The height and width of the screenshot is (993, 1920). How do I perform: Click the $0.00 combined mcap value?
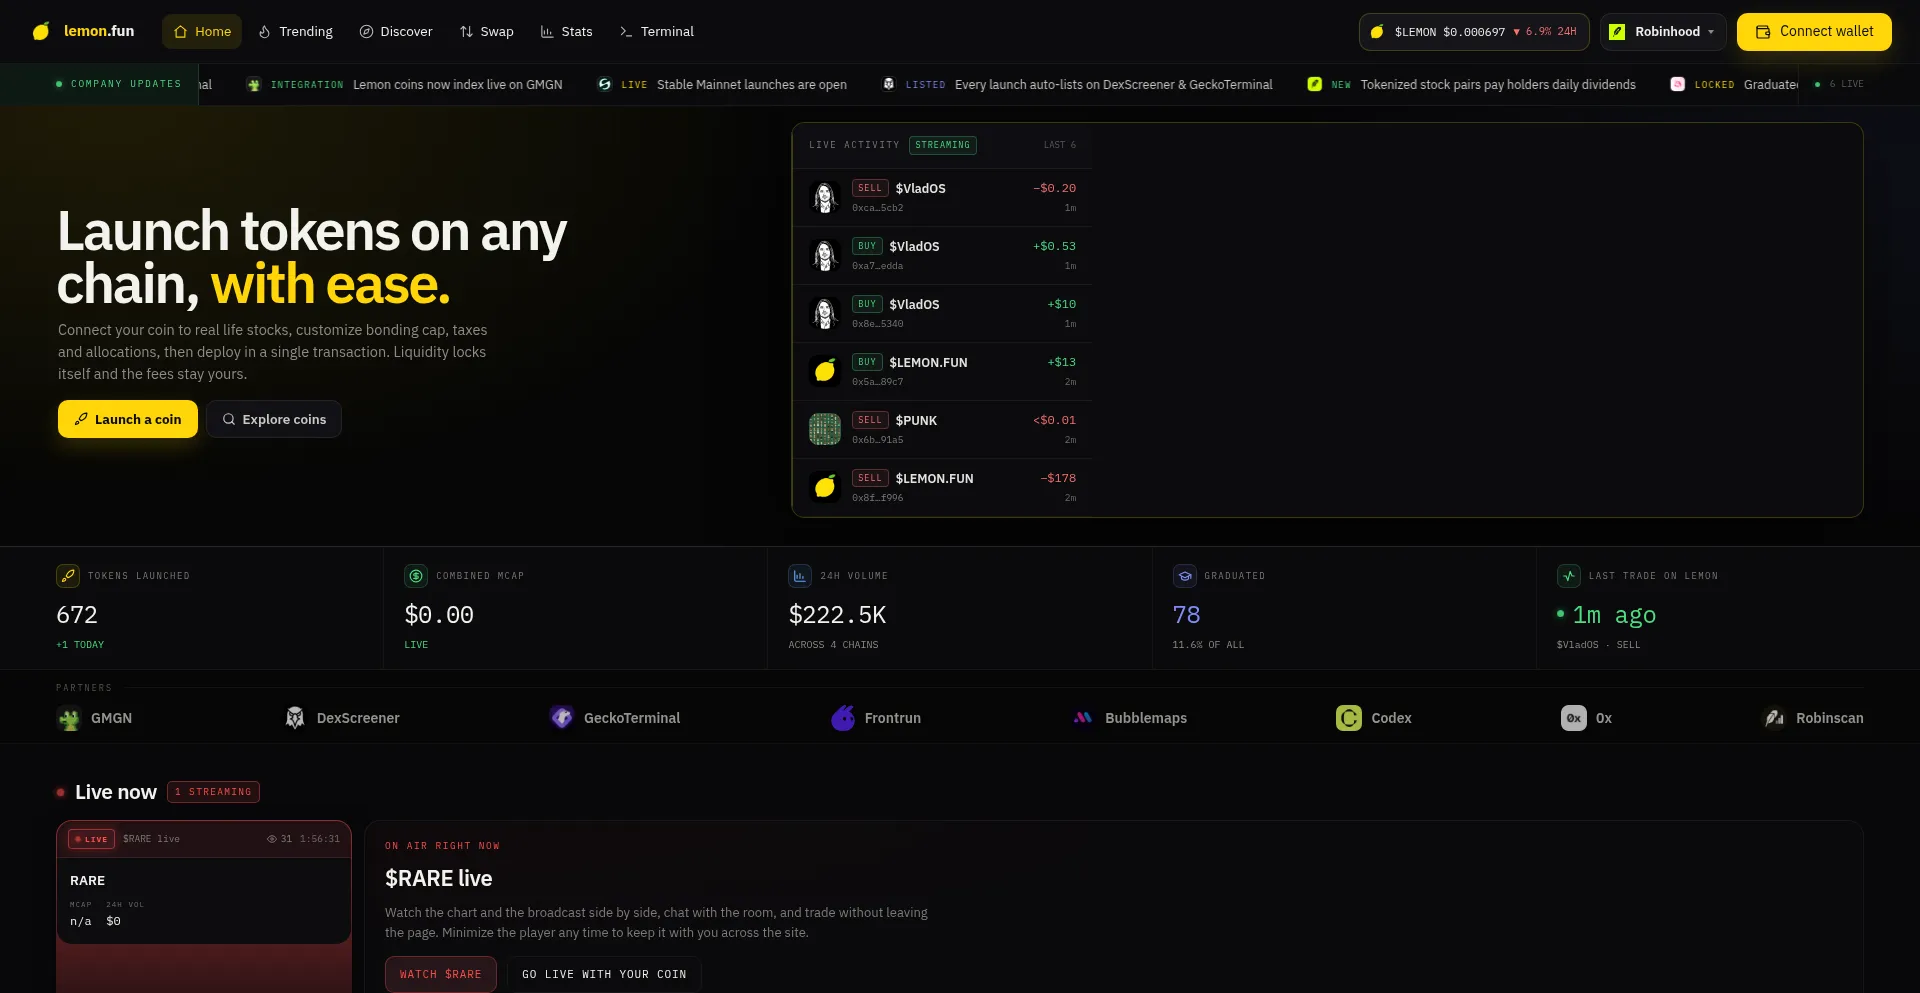click(439, 615)
